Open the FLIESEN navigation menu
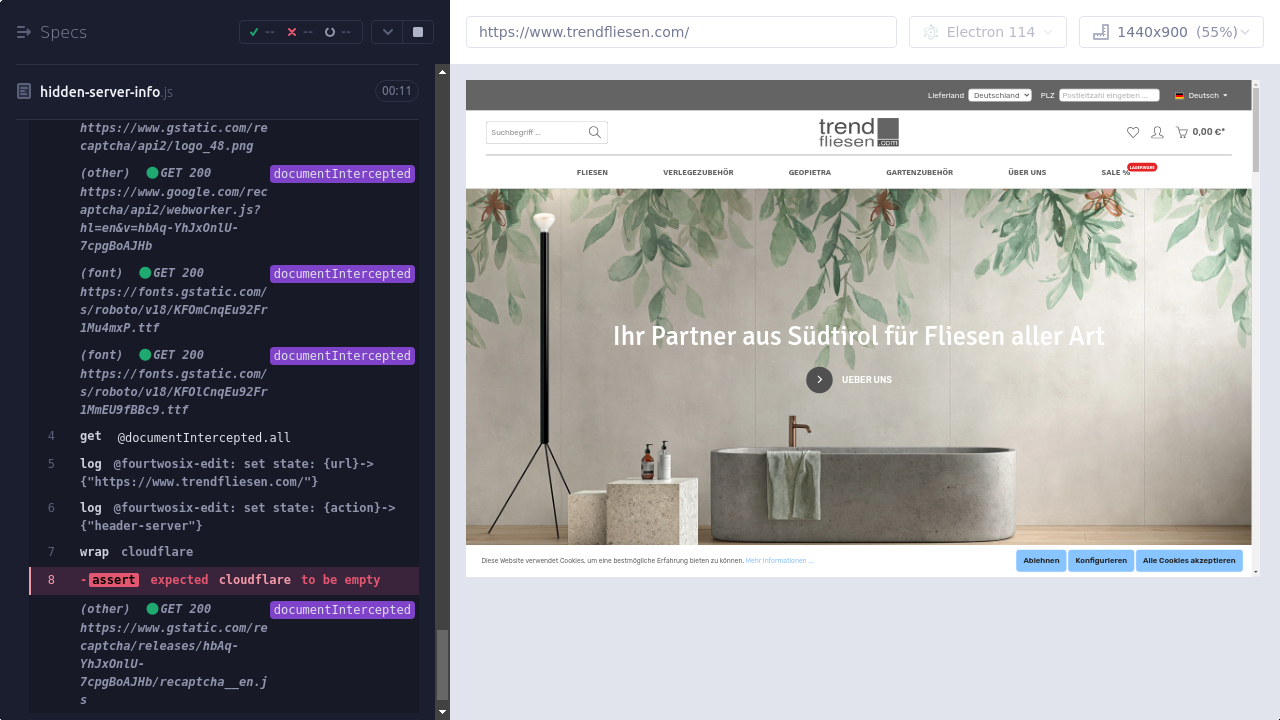The image size is (1280, 720). pyautogui.click(x=592, y=173)
